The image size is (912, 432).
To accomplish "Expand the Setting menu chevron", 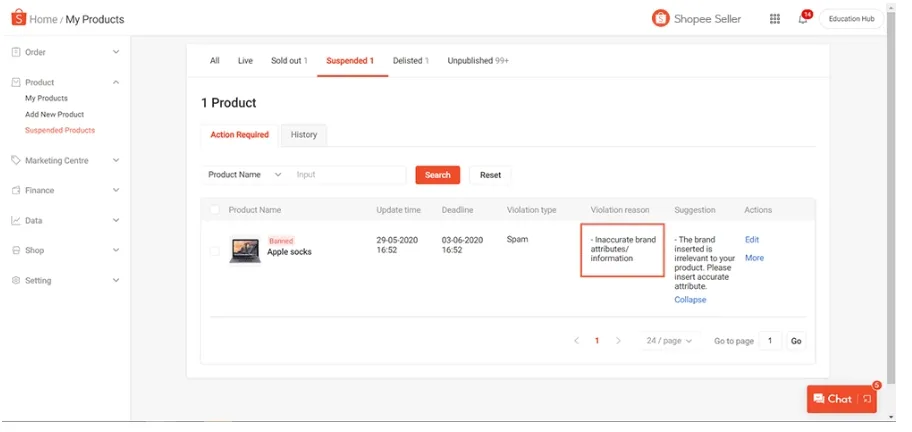I will (116, 280).
